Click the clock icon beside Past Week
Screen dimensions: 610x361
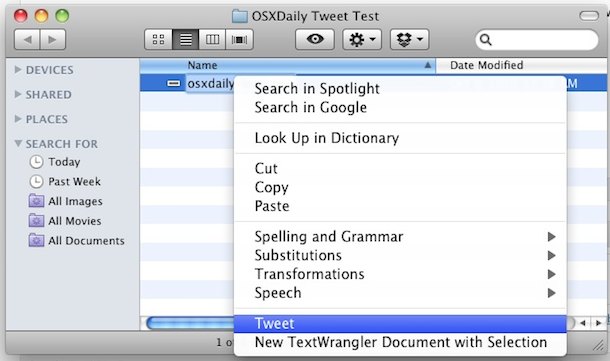click(x=36, y=181)
